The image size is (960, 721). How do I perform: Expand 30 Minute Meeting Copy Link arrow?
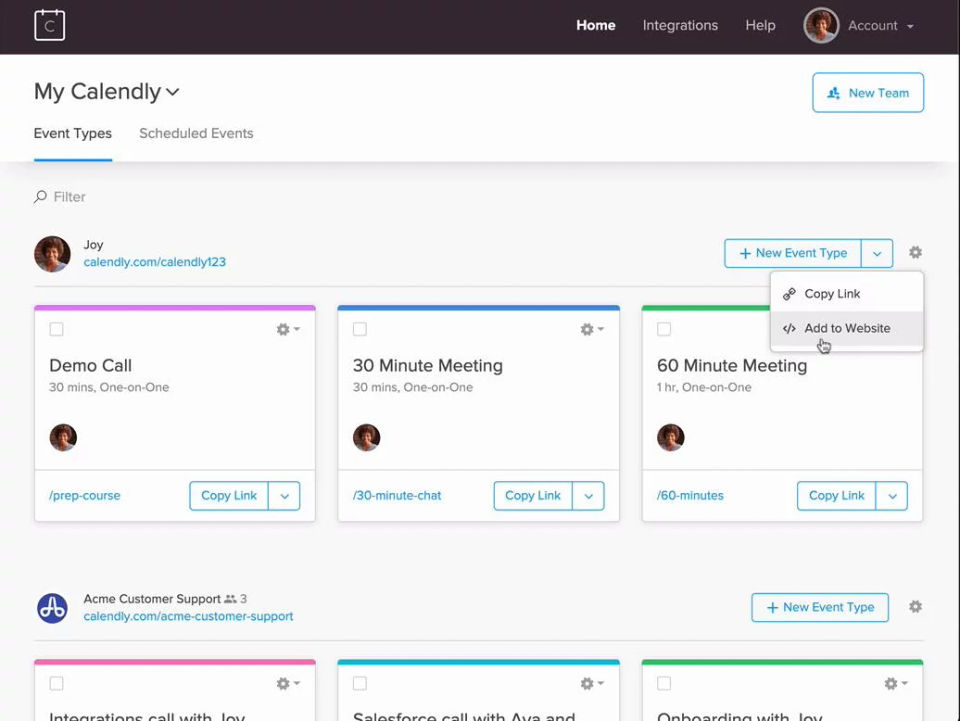click(x=588, y=496)
